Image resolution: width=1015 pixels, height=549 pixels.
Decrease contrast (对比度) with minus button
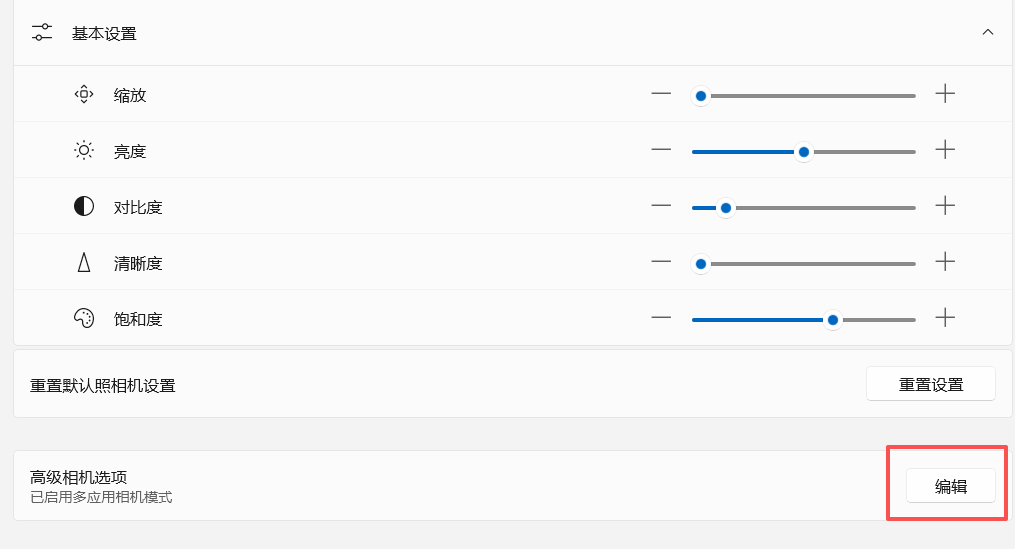661,206
